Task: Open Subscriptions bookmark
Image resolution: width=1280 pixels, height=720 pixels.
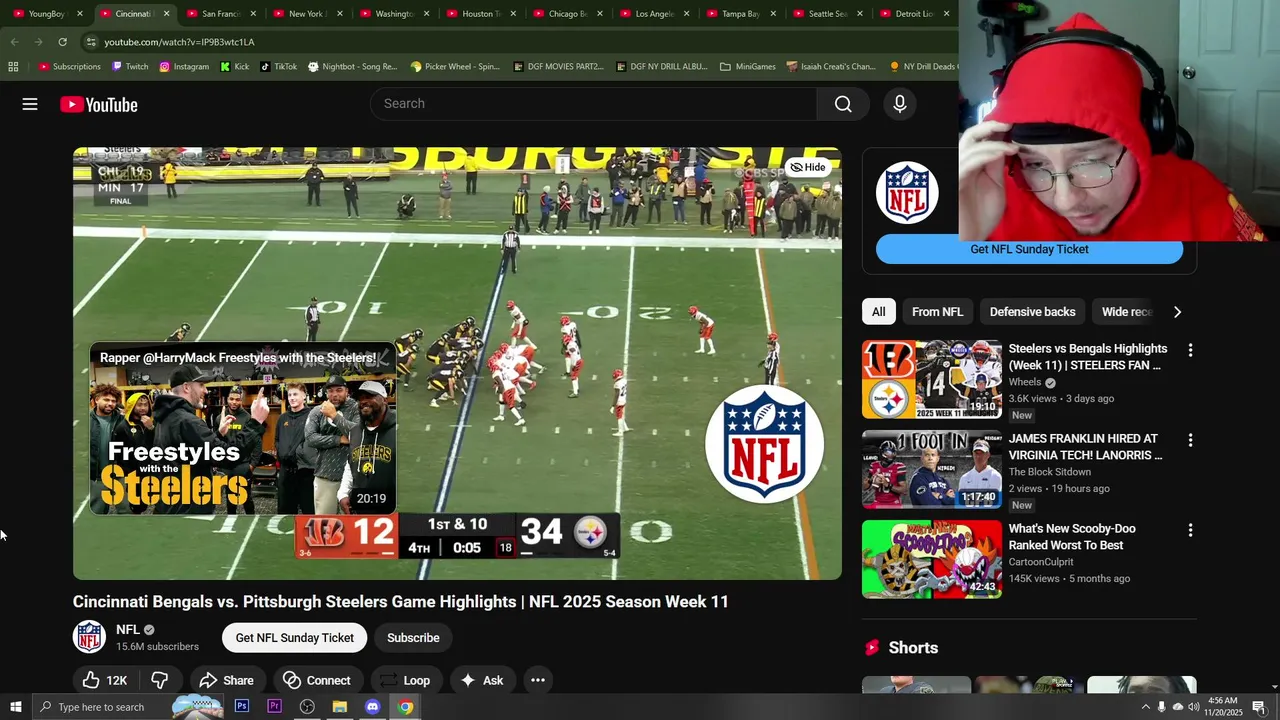Action: [x=69, y=67]
